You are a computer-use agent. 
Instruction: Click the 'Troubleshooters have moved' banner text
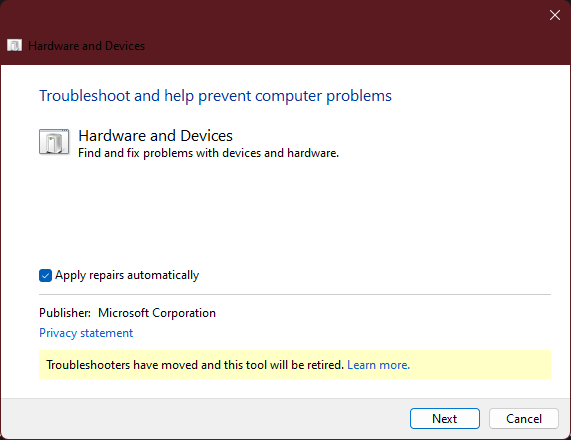(195, 365)
